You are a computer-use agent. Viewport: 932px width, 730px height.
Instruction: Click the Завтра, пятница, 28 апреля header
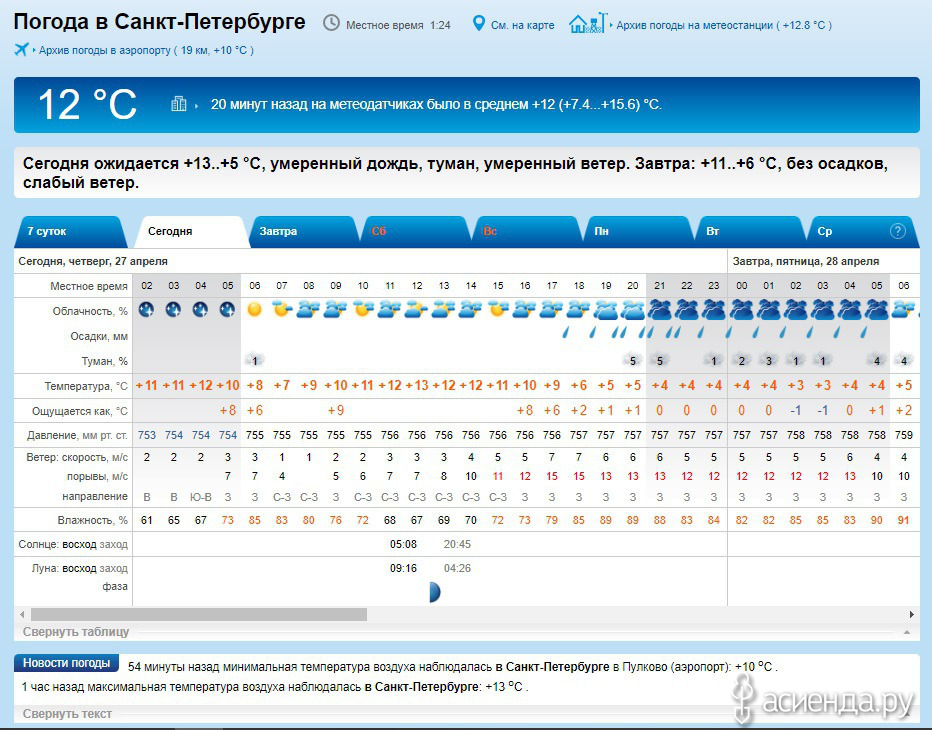[x=805, y=261]
